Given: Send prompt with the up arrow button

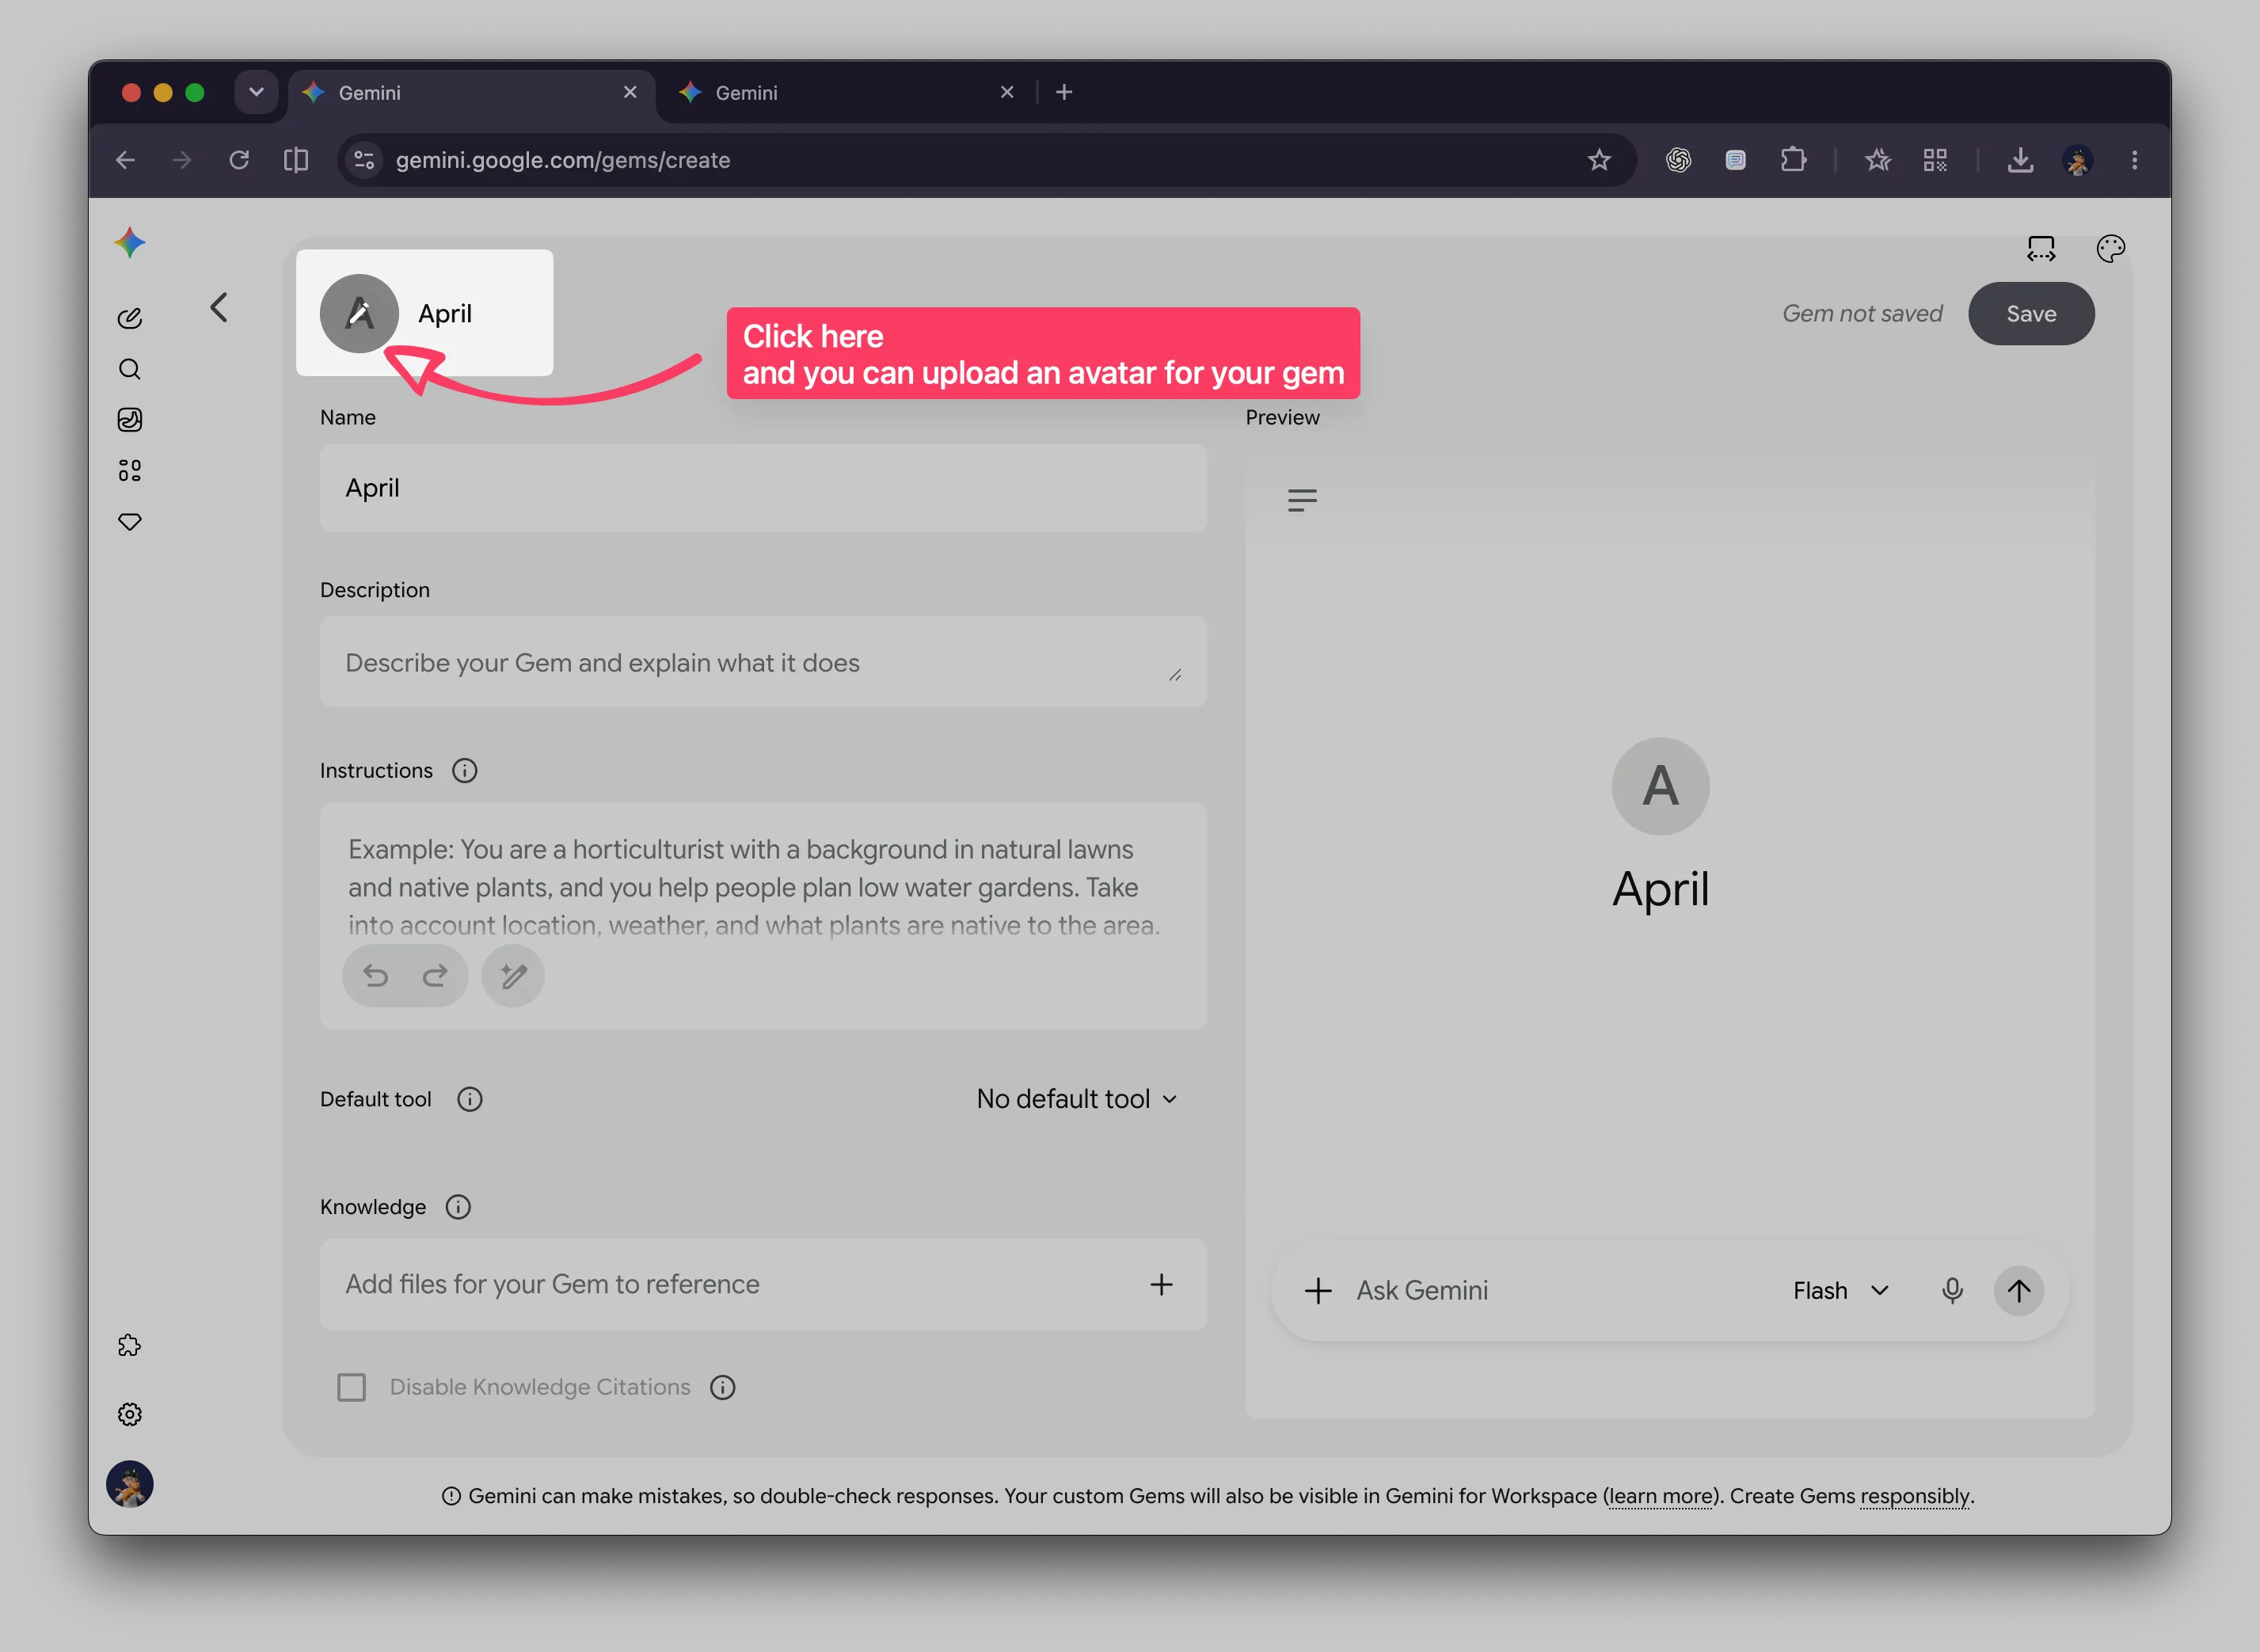Looking at the screenshot, I should coord(2019,1290).
